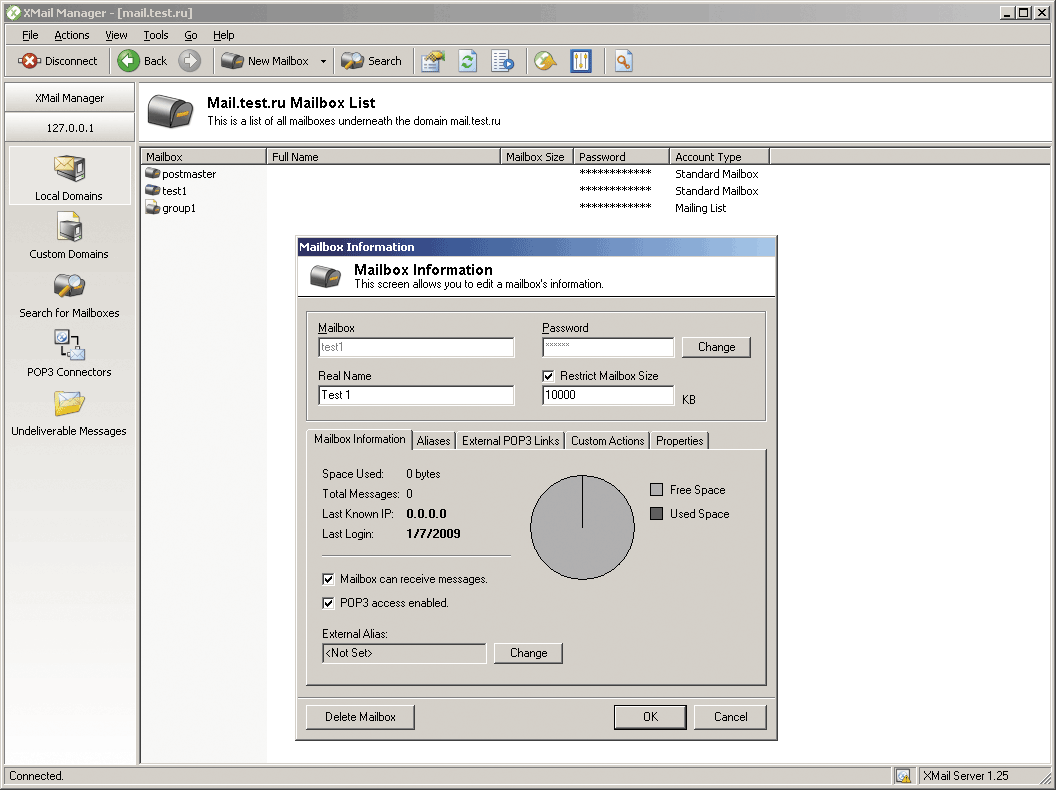1056x790 pixels.
Task: Select the group1 mailing list row
Action: click(x=451, y=208)
